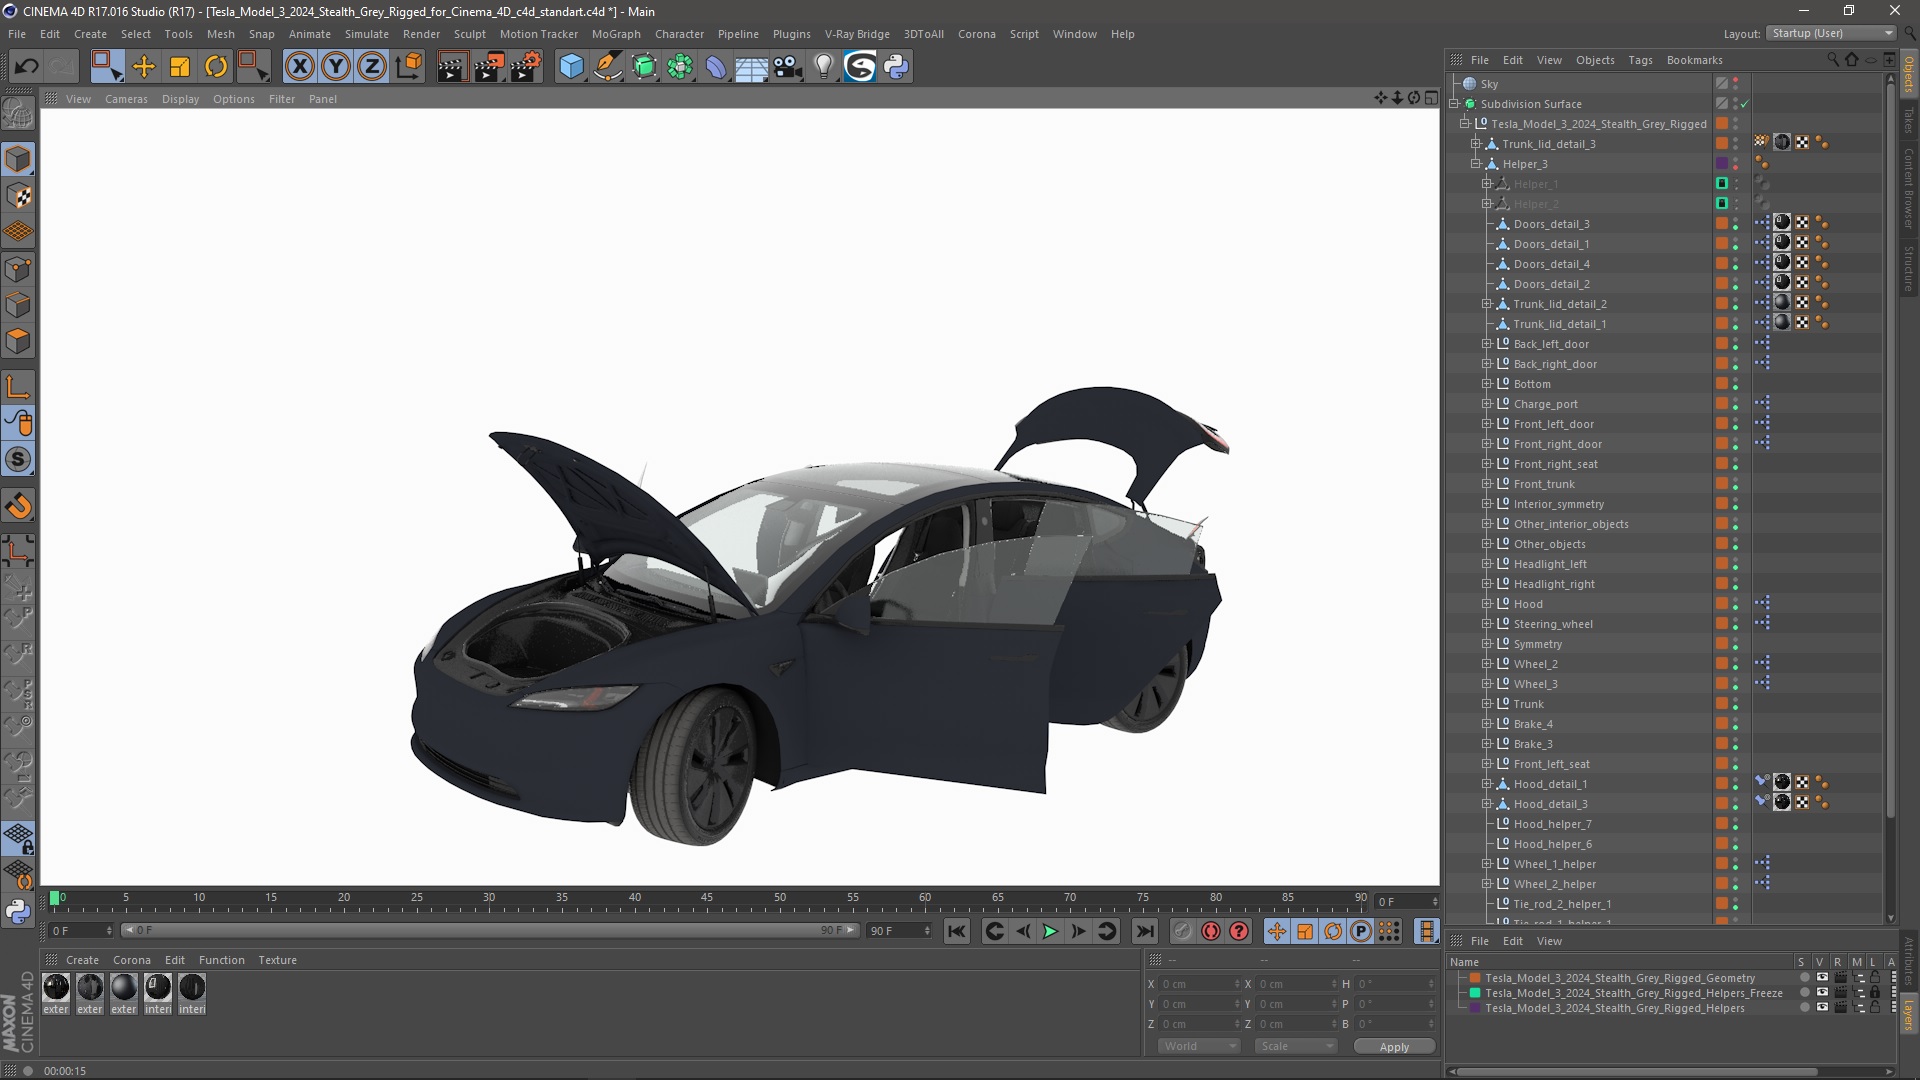This screenshot has width=1920, height=1080.
Task: Enable Axis mode L-shaped icon
Action: (x=18, y=387)
